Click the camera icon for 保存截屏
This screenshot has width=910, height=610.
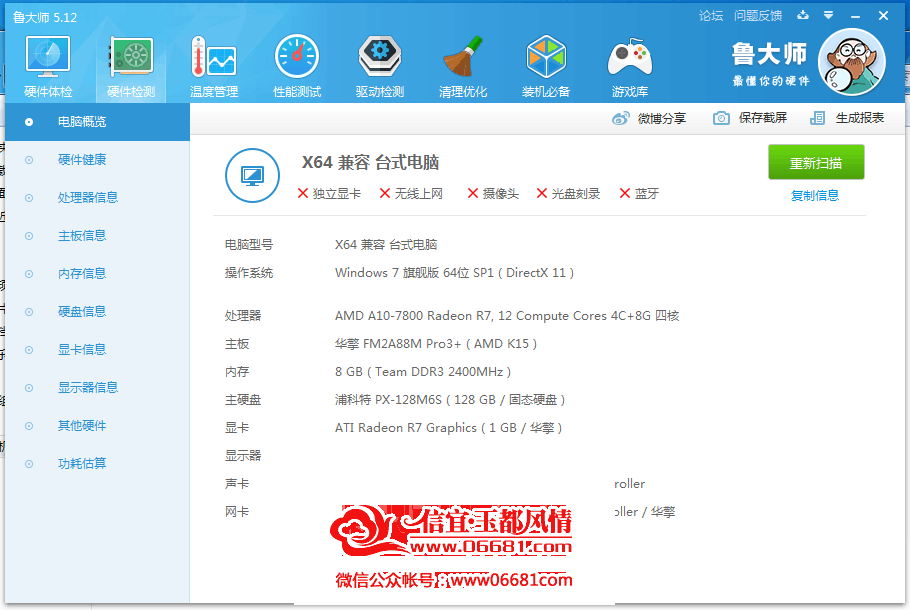pos(721,118)
